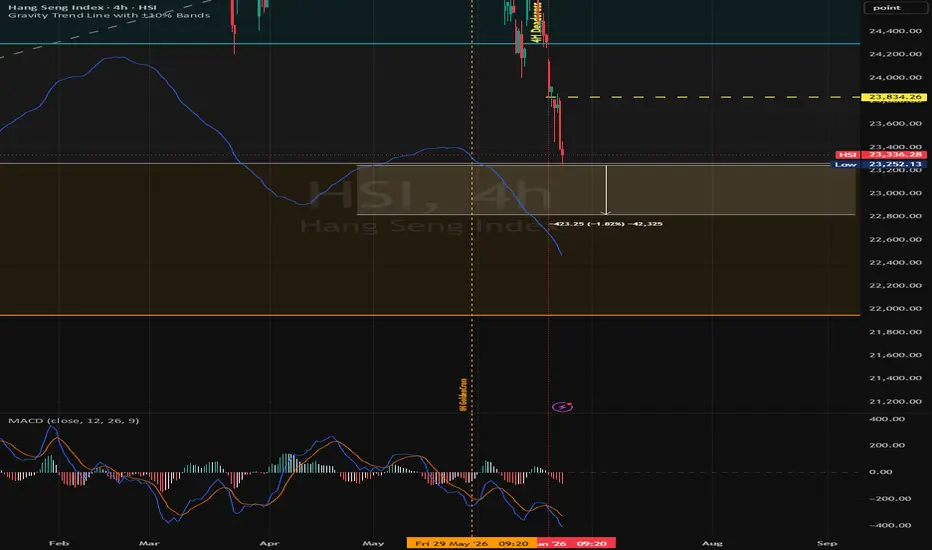Click the 0.00 MACD scale value
Screen dimensions: 932x550
pyautogui.click(x=881, y=472)
